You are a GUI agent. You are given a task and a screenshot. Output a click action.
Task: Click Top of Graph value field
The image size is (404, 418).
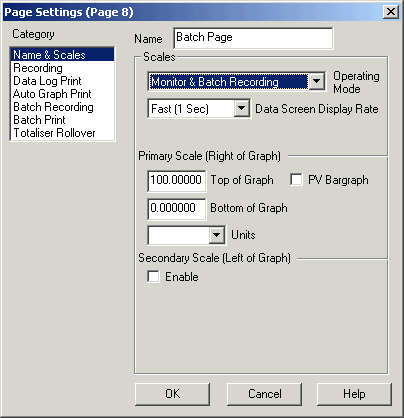177,181
